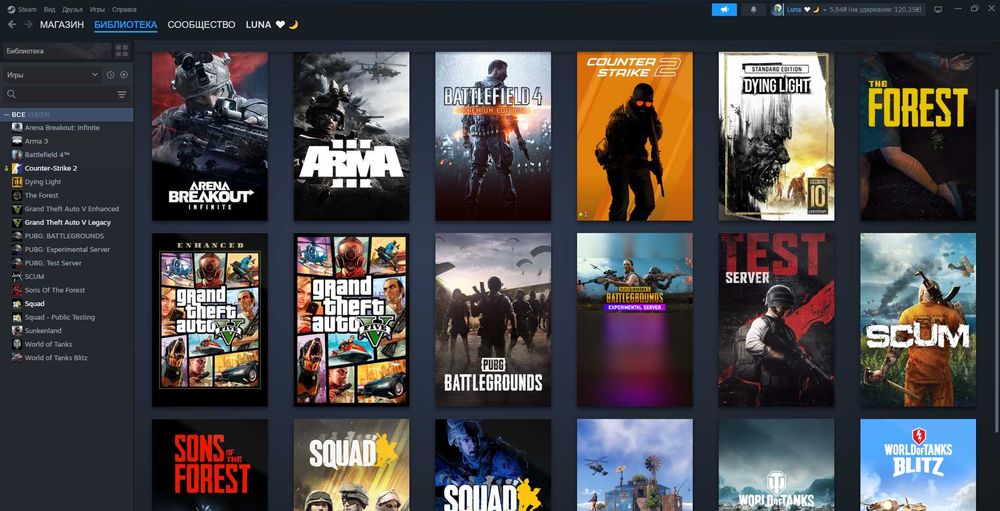Switch to the СООБЩЕСТВО tab
This screenshot has width=1000, height=511.
[x=202, y=24]
